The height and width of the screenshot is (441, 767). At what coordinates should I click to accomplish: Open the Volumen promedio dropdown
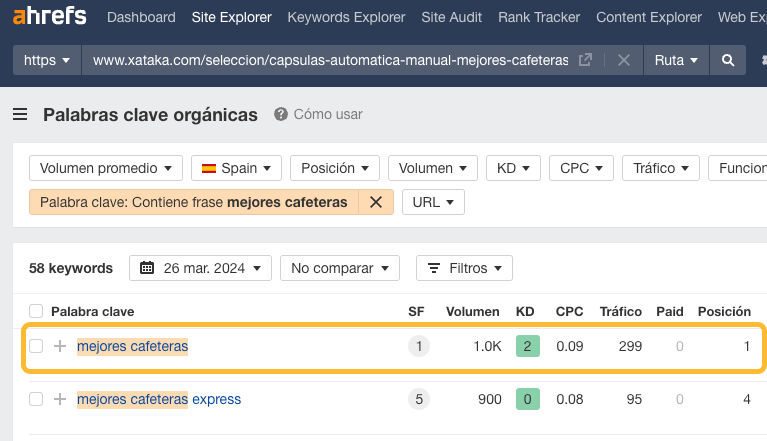click(x=106, y=168)
